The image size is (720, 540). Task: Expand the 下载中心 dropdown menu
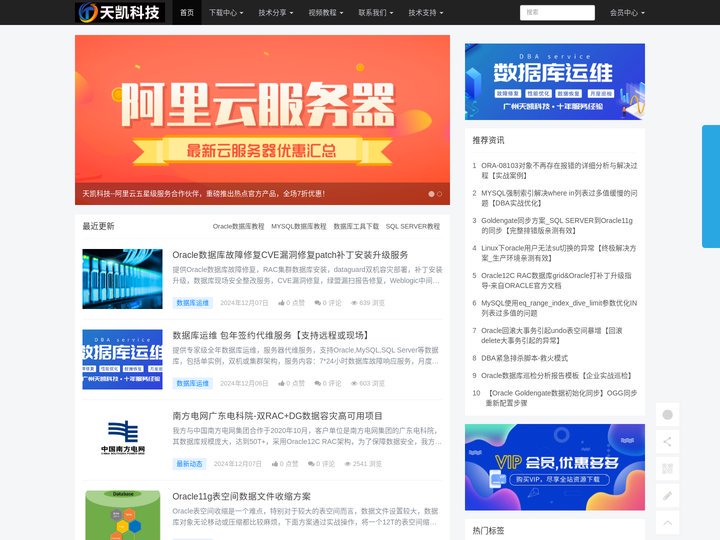tap(226, 12)
